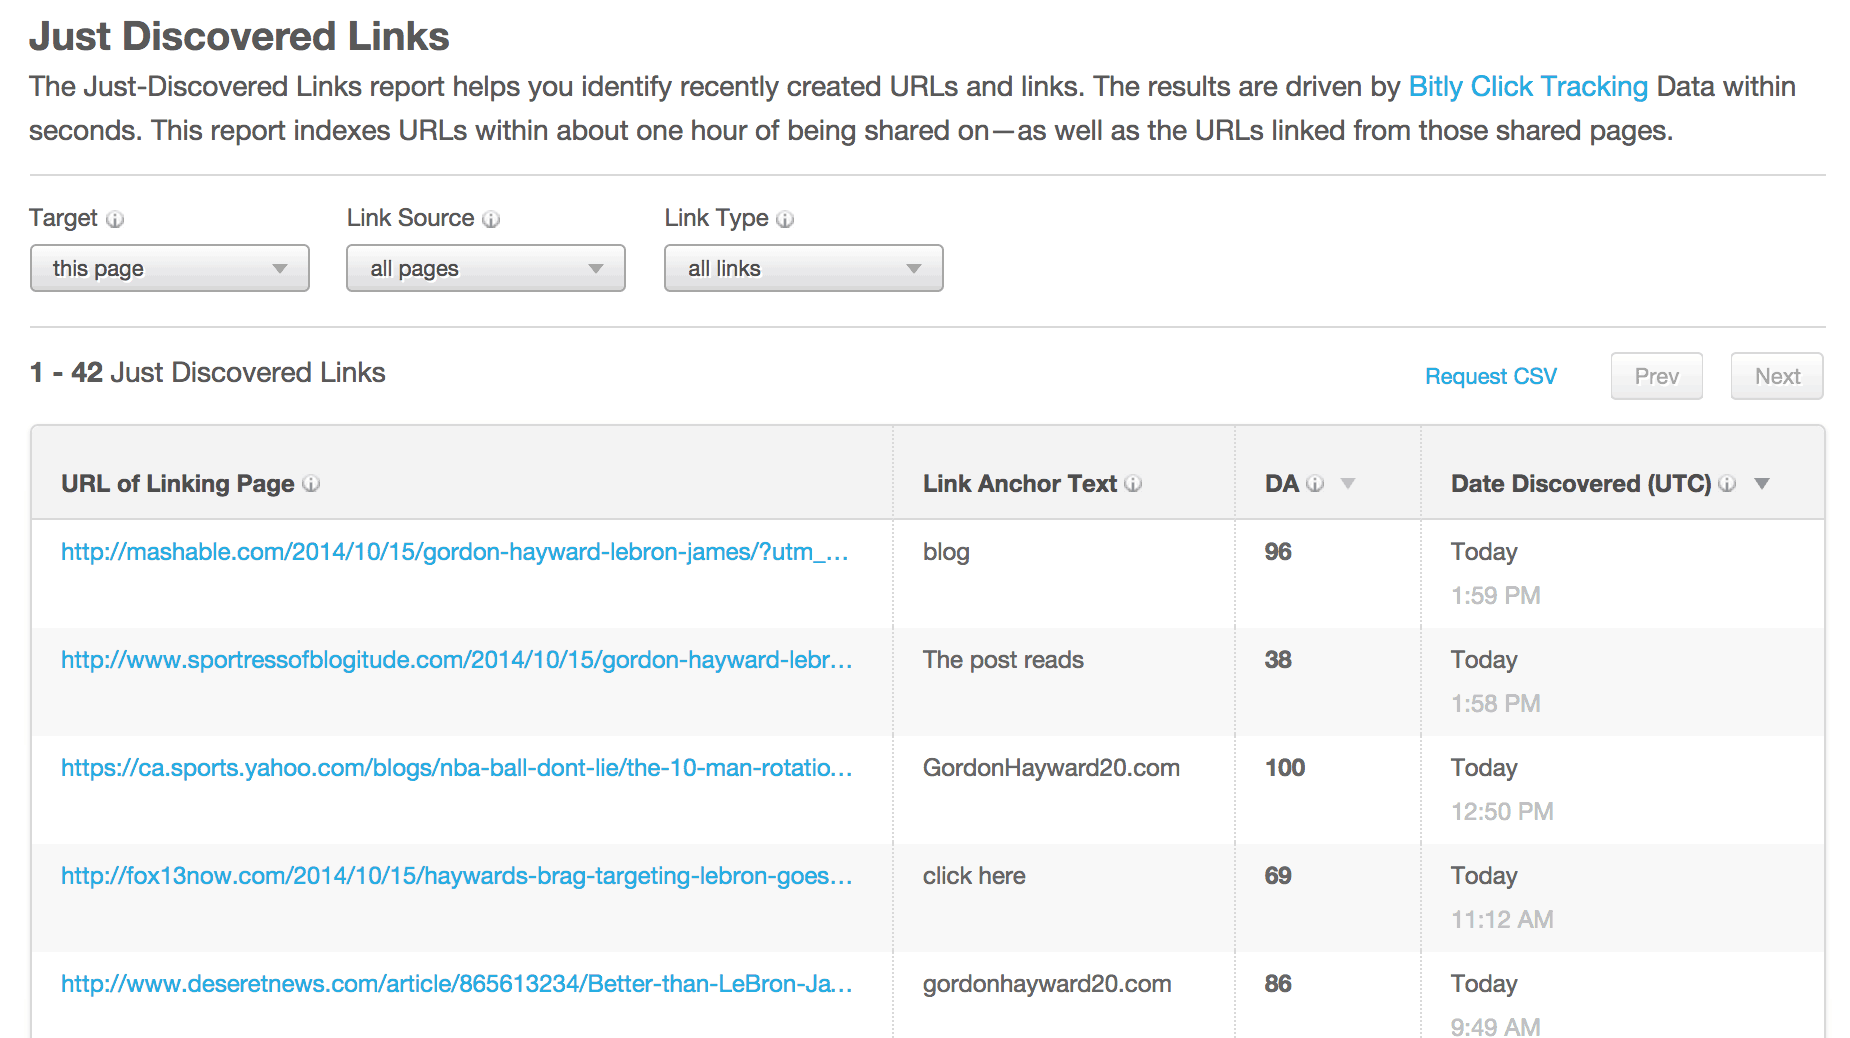
Task: Click the 'Just Discovered Links' page heading
Action: [x=239, y=36]
